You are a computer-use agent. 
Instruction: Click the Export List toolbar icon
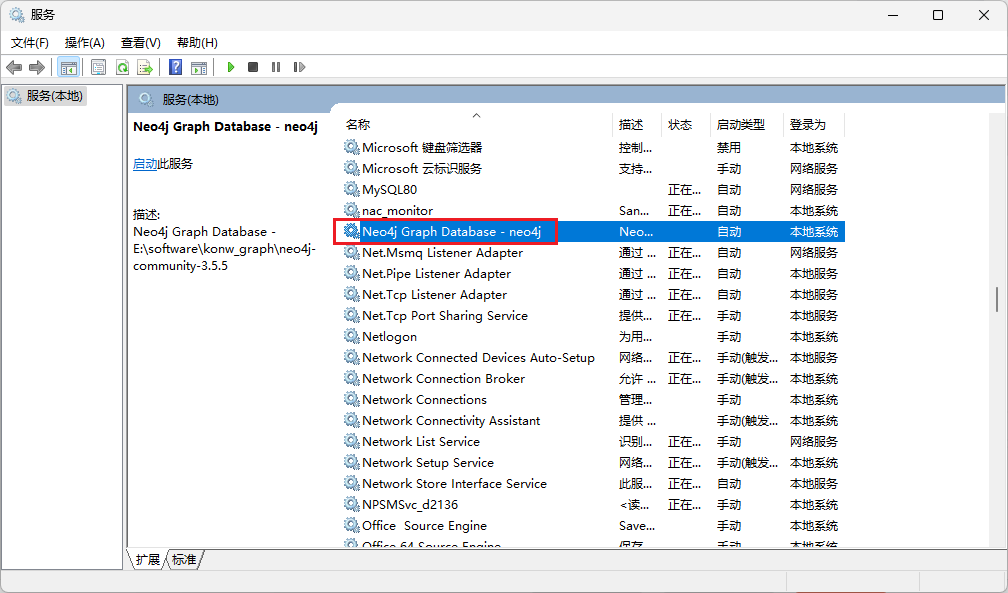(x=145, y=67)
